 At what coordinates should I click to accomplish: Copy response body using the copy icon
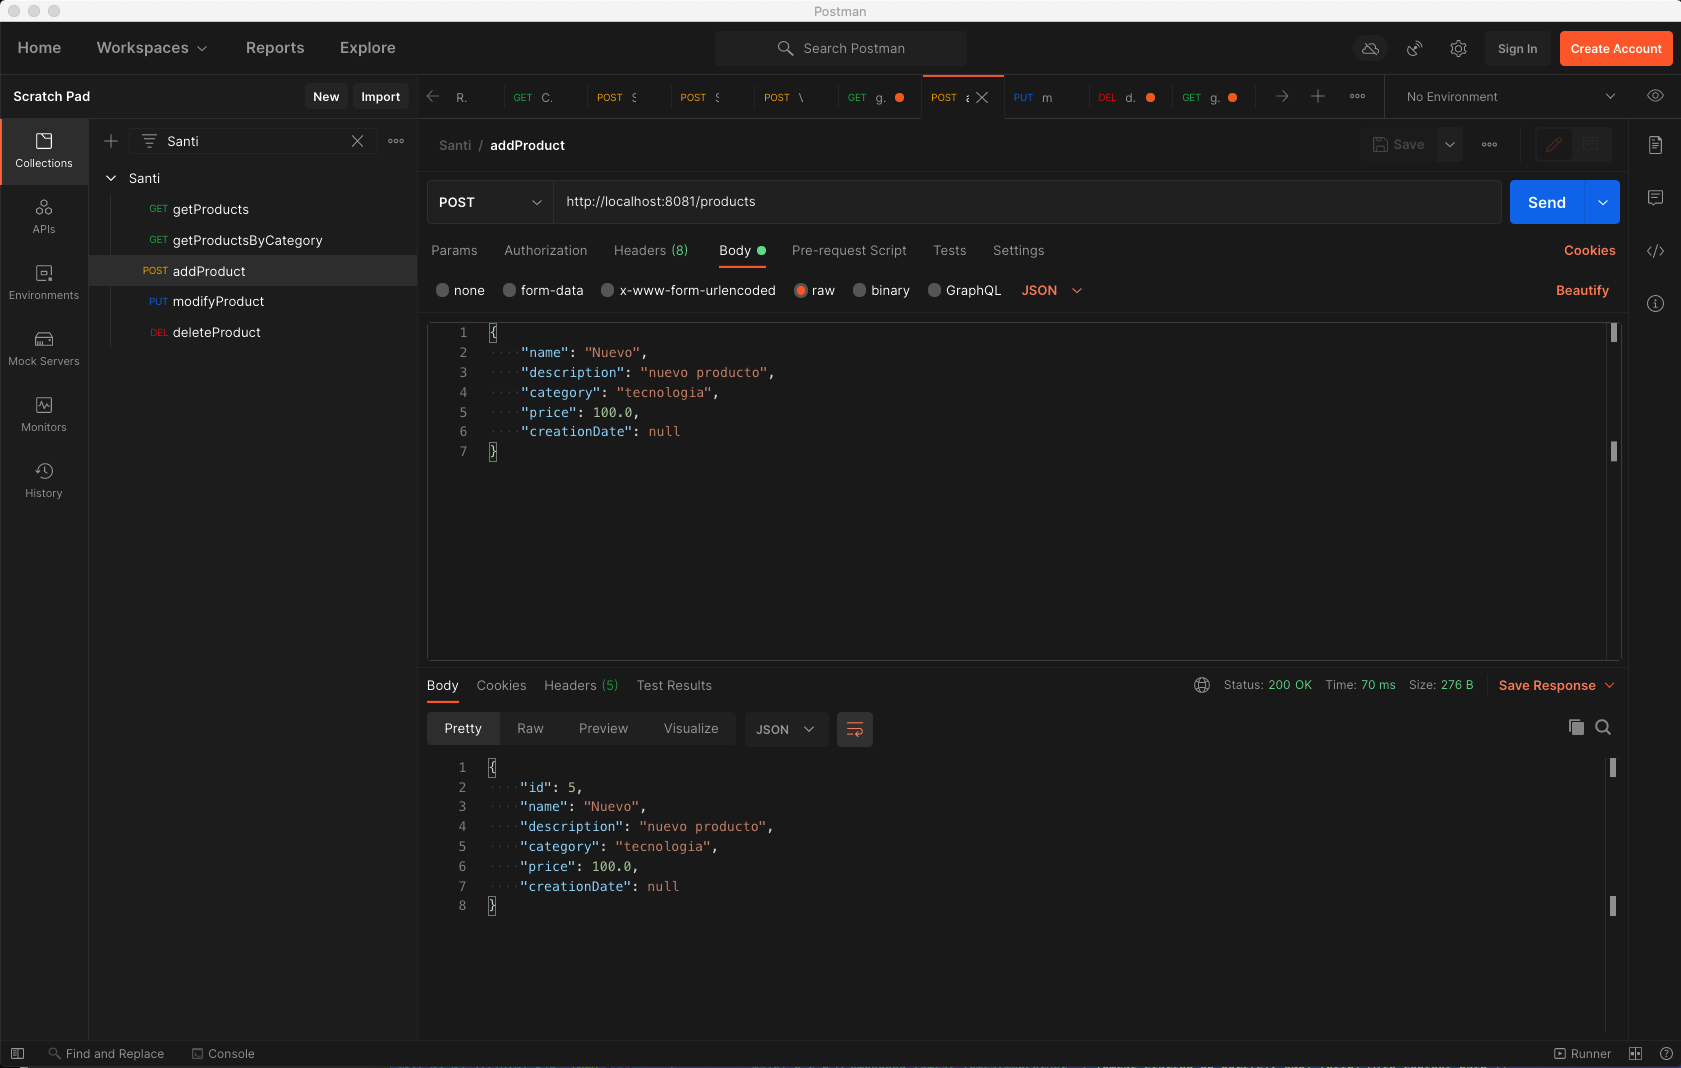pyautogui.click(x=1576, y=727)
